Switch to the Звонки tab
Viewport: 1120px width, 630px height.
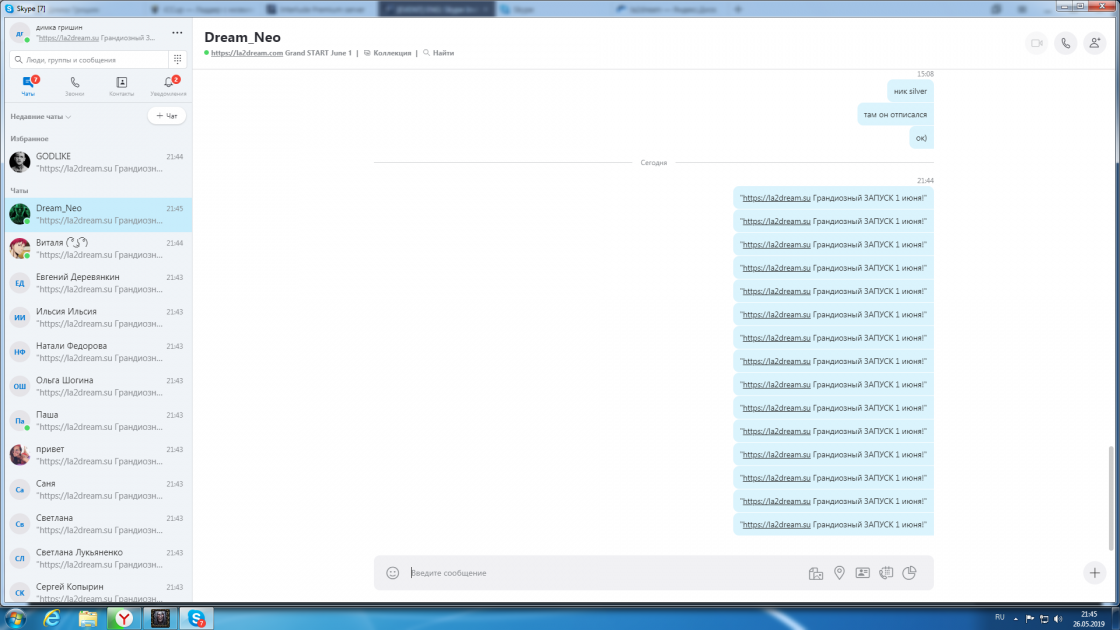(75, 86)
